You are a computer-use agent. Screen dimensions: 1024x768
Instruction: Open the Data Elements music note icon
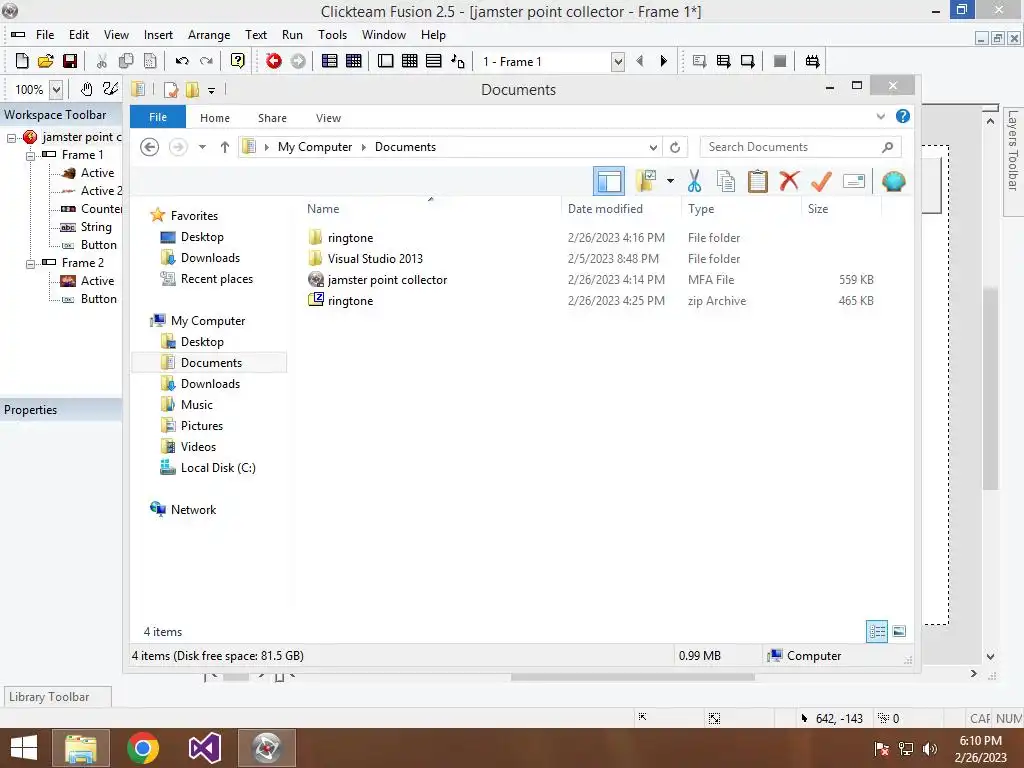pyautogui.click(x=458, y=61)
